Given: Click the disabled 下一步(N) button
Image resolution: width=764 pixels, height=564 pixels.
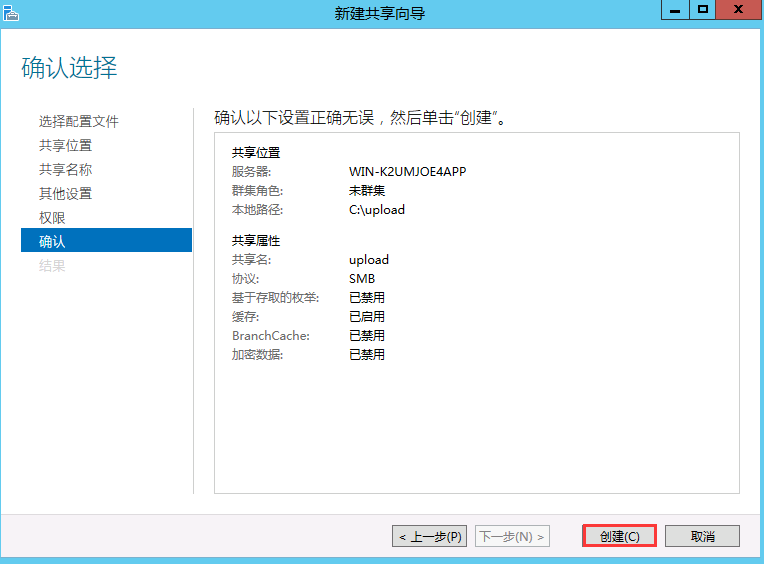Looking at the screenshot, I should (512, 536).
